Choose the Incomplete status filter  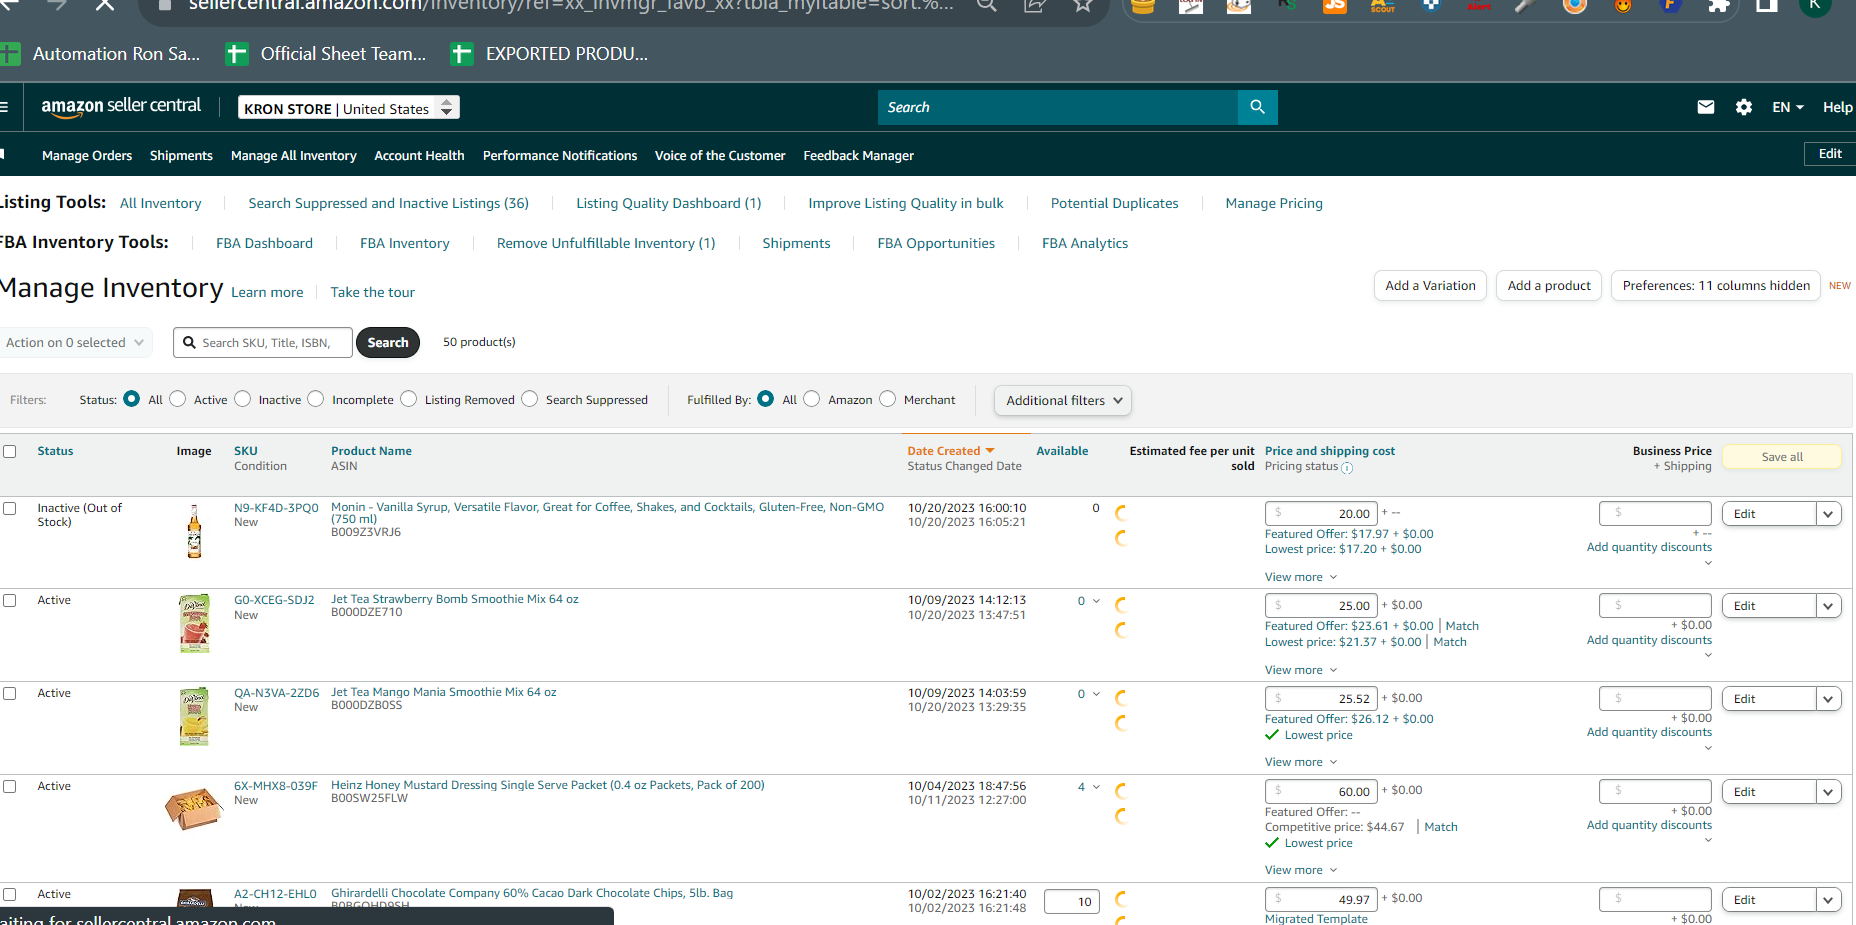coord(316,399)
